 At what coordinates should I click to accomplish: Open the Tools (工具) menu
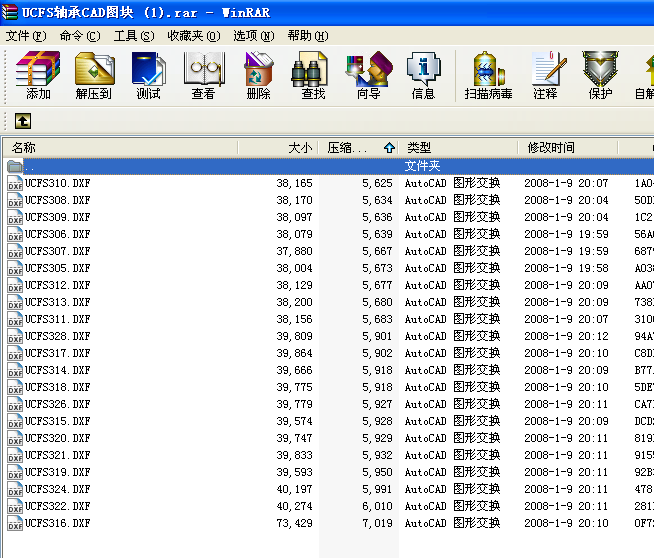(134, 36)
